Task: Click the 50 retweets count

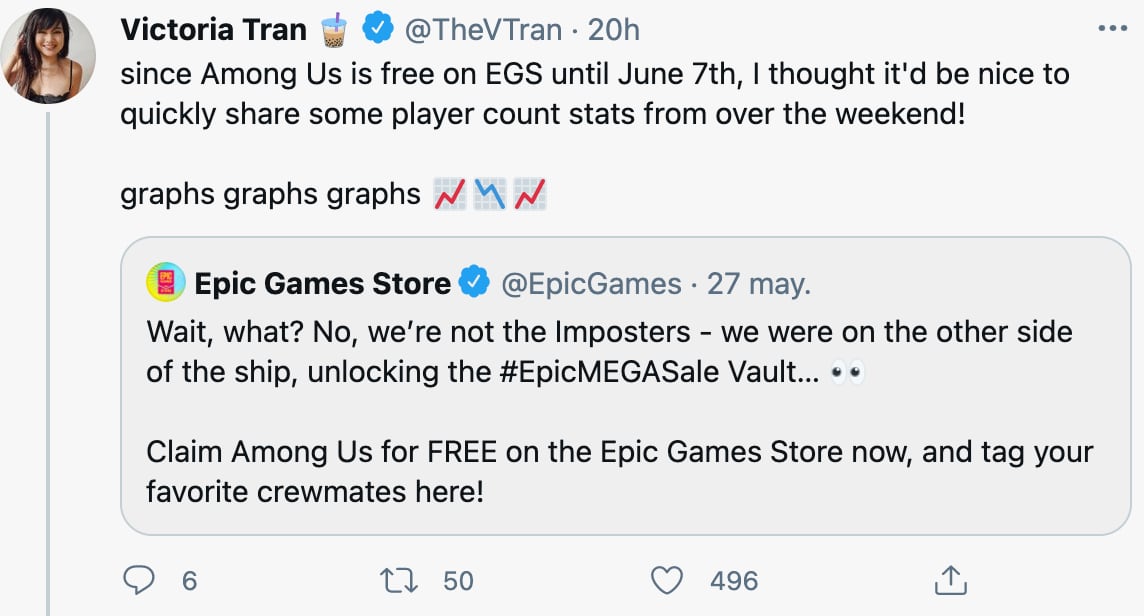Action: click(x=458, y=580)
